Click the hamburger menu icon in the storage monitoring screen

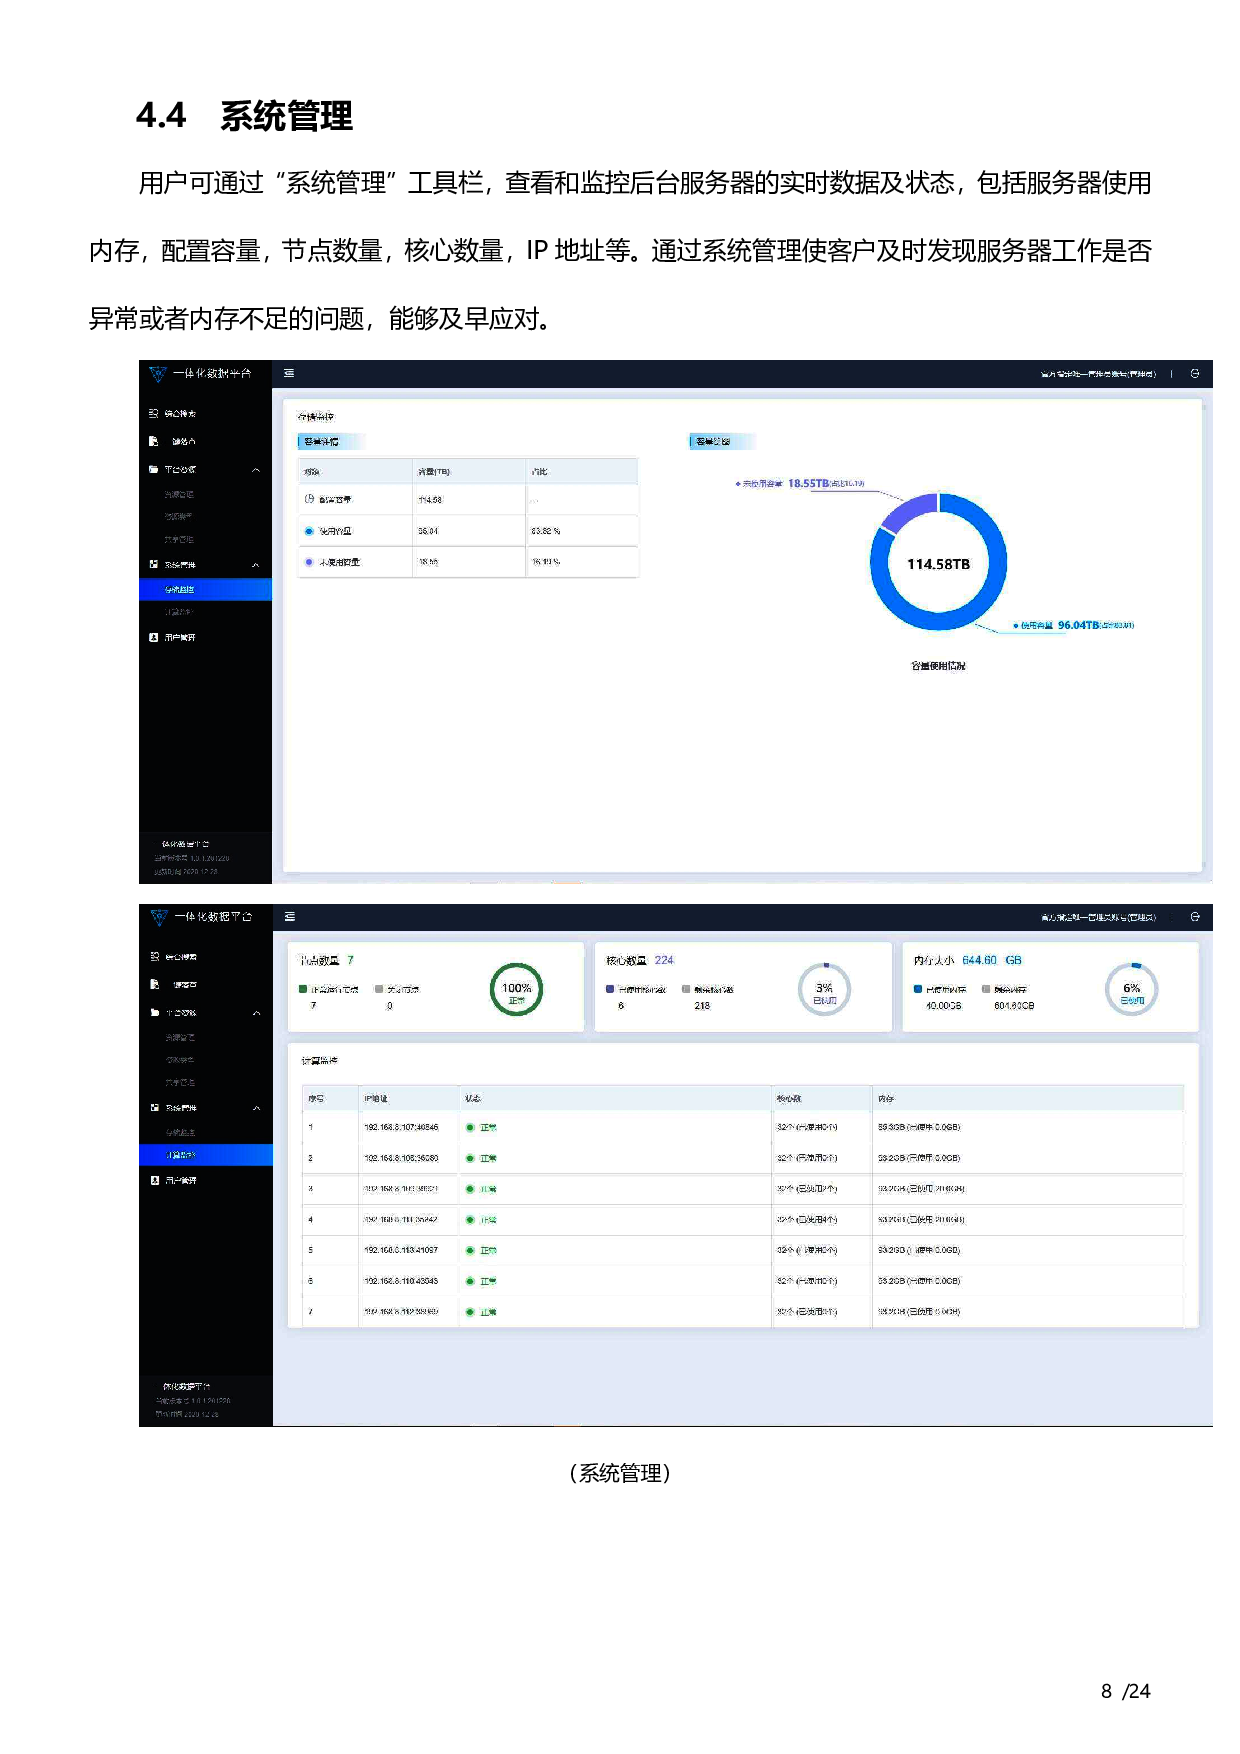pyautogui.click(x=289, y=374)
